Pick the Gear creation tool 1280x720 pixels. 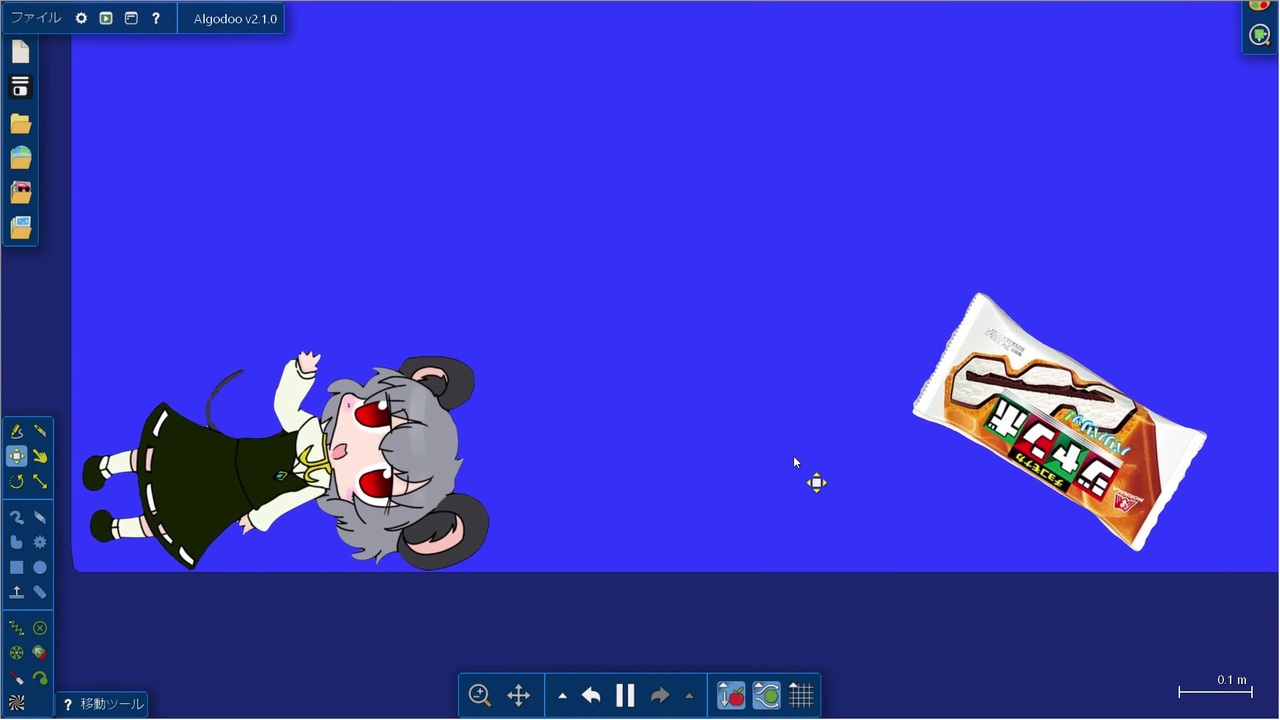click(40, 542)
